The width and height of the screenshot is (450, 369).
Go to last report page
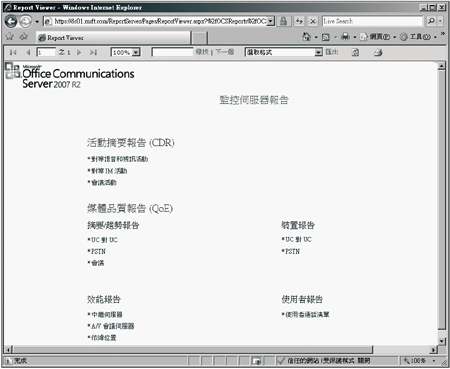pyautogui.click(x=93, y=52)
